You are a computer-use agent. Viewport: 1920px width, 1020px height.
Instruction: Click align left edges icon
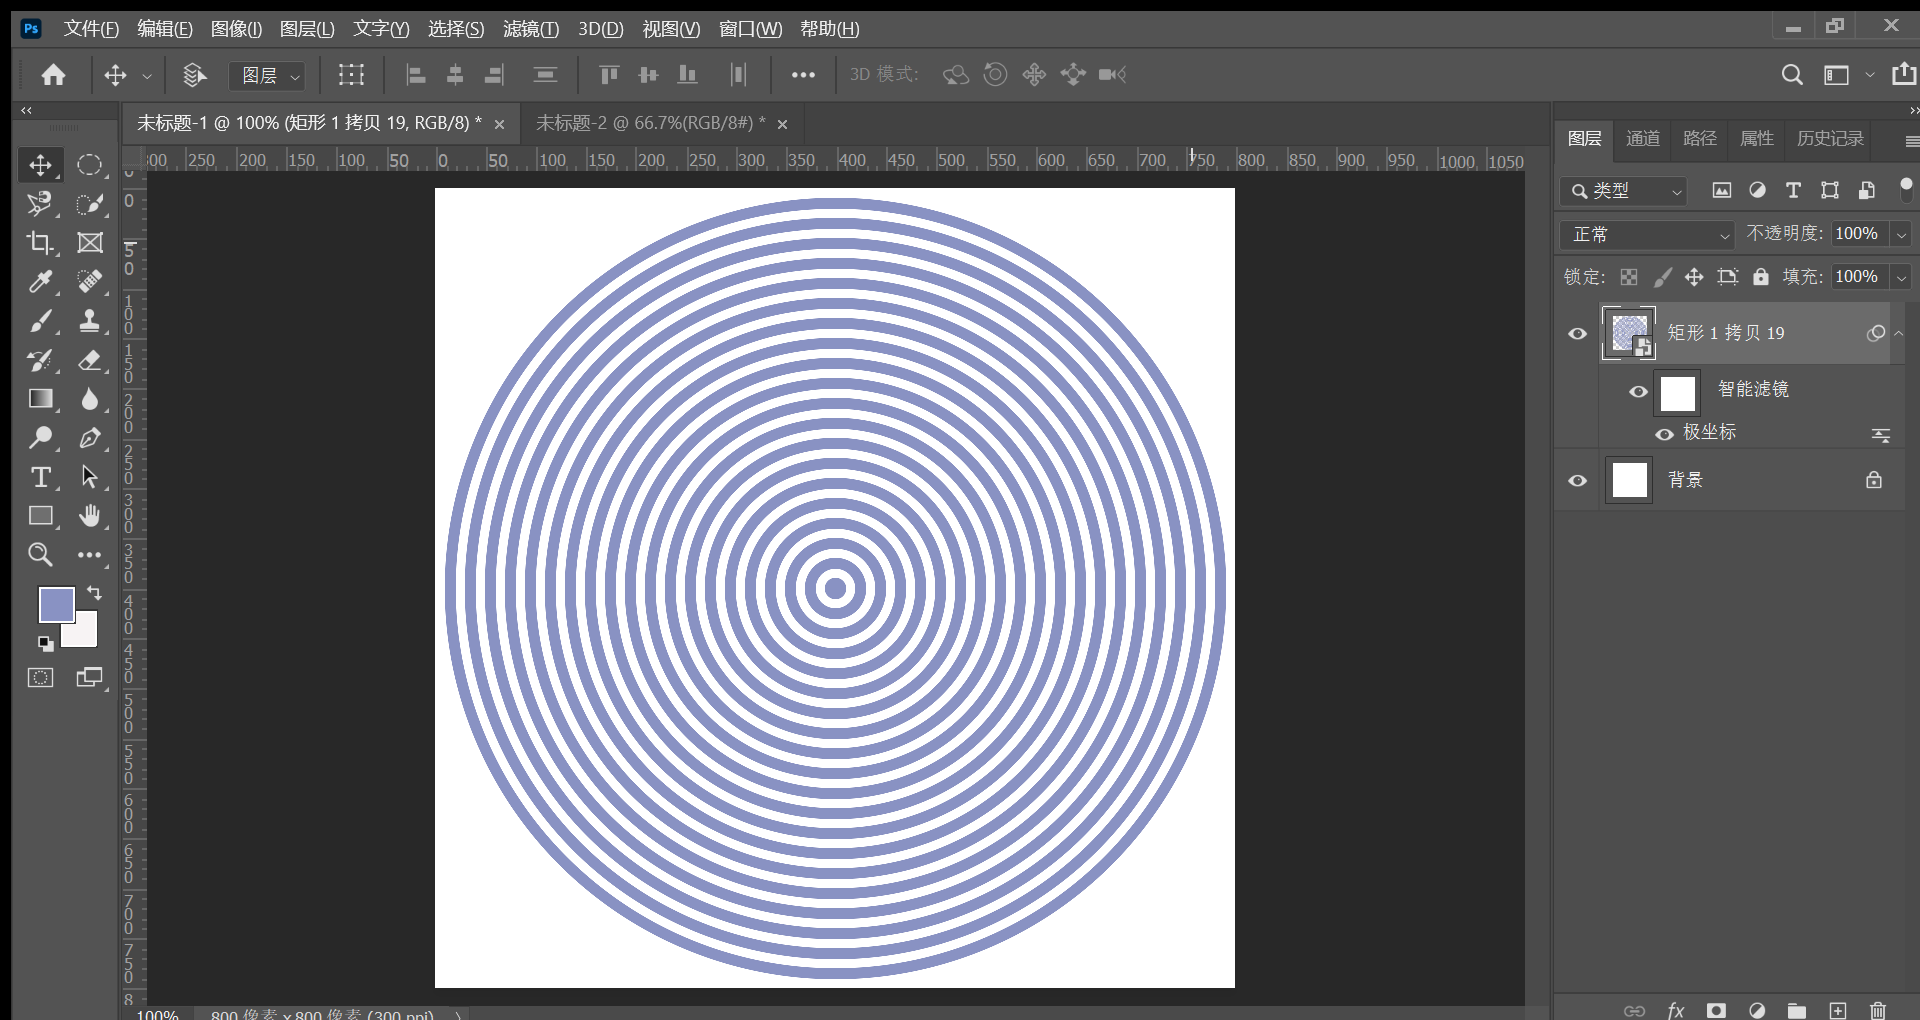pyautogui.click(x=416, y=75)
